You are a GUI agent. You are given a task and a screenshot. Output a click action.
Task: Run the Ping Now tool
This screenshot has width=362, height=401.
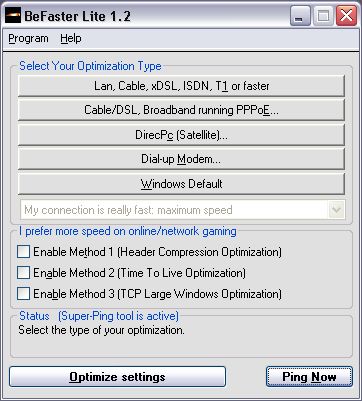click(x=309, y=377)
